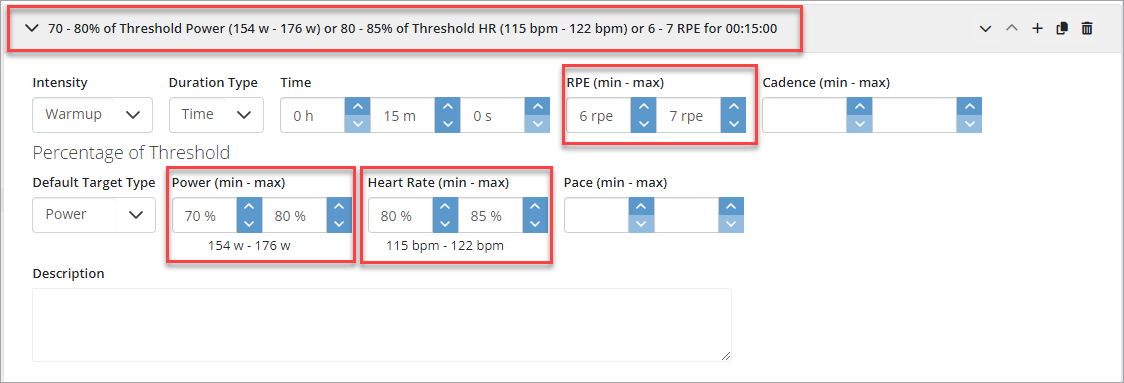This screenshot has height=383, width=1124.
Task: Move step up with the up arrow icon
Action: click(x=1011, y=29)
